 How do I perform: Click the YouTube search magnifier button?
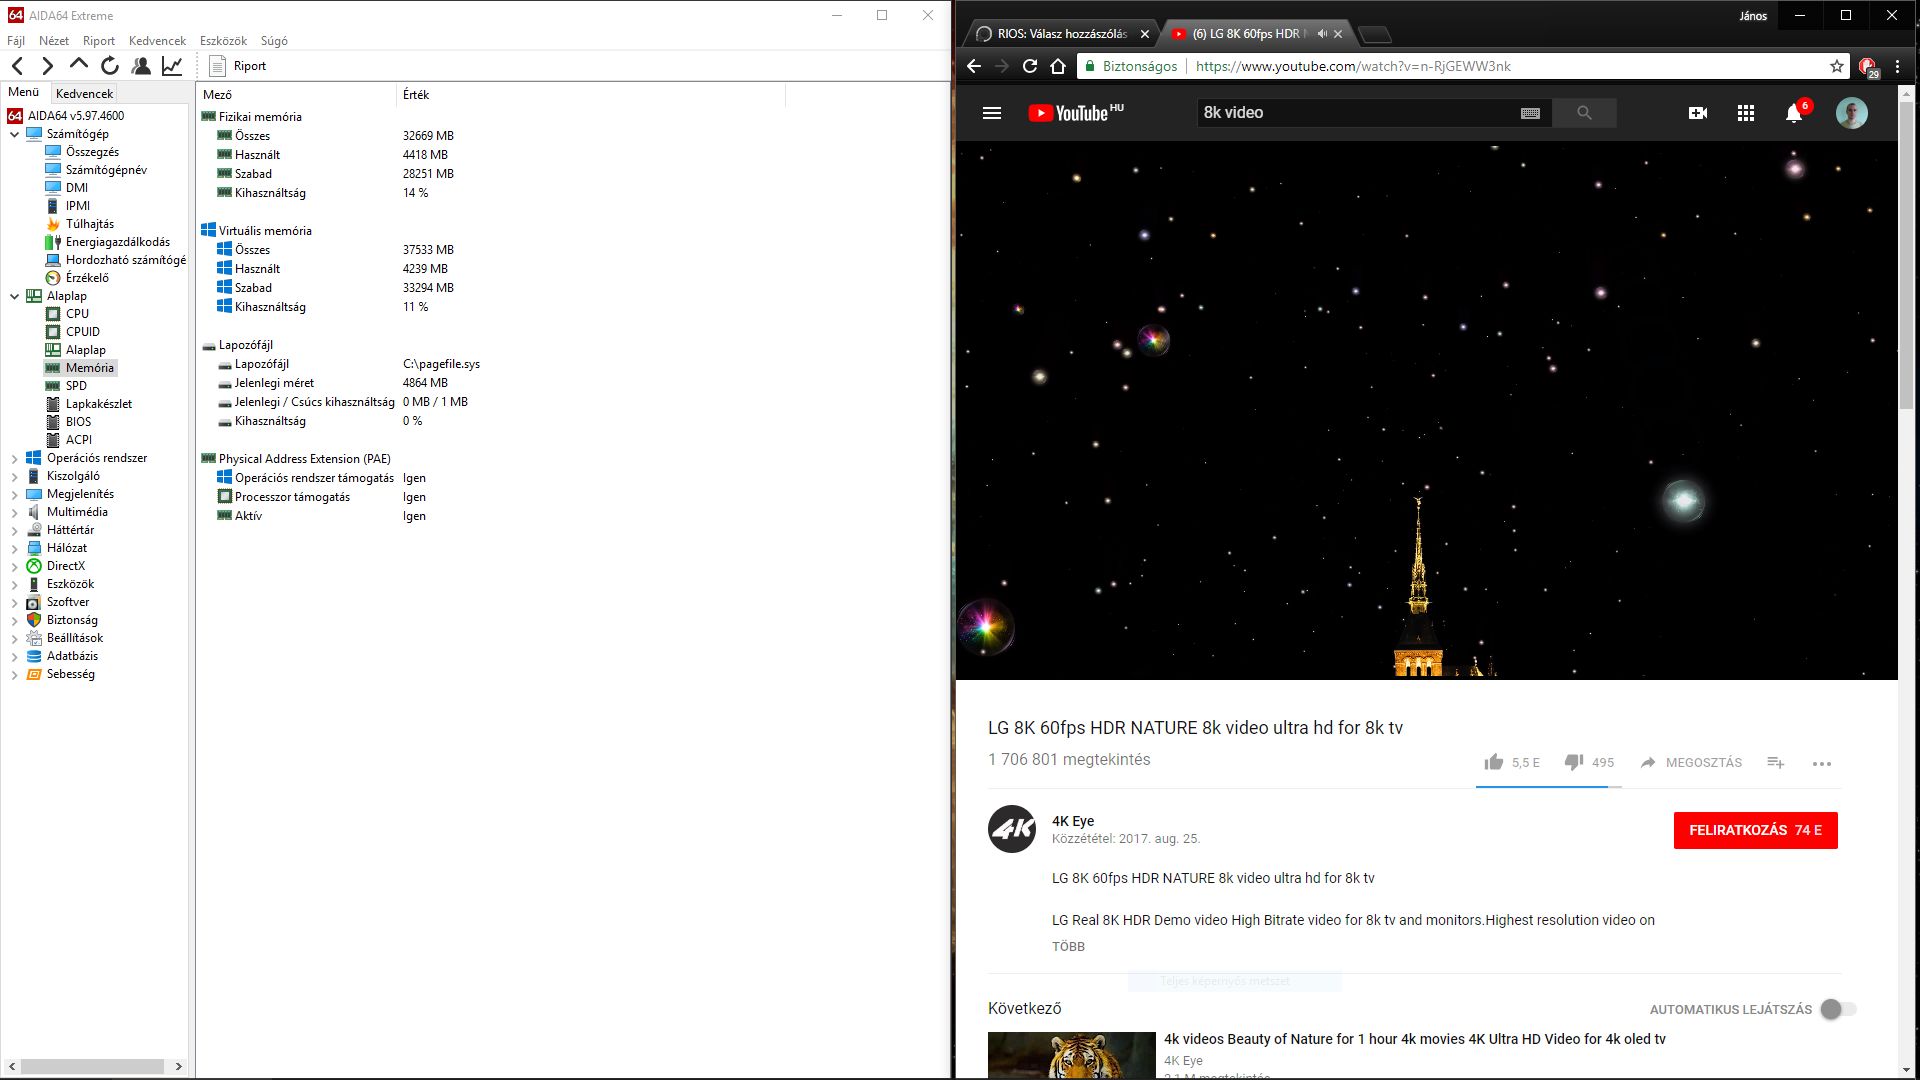click(1584, 113)
